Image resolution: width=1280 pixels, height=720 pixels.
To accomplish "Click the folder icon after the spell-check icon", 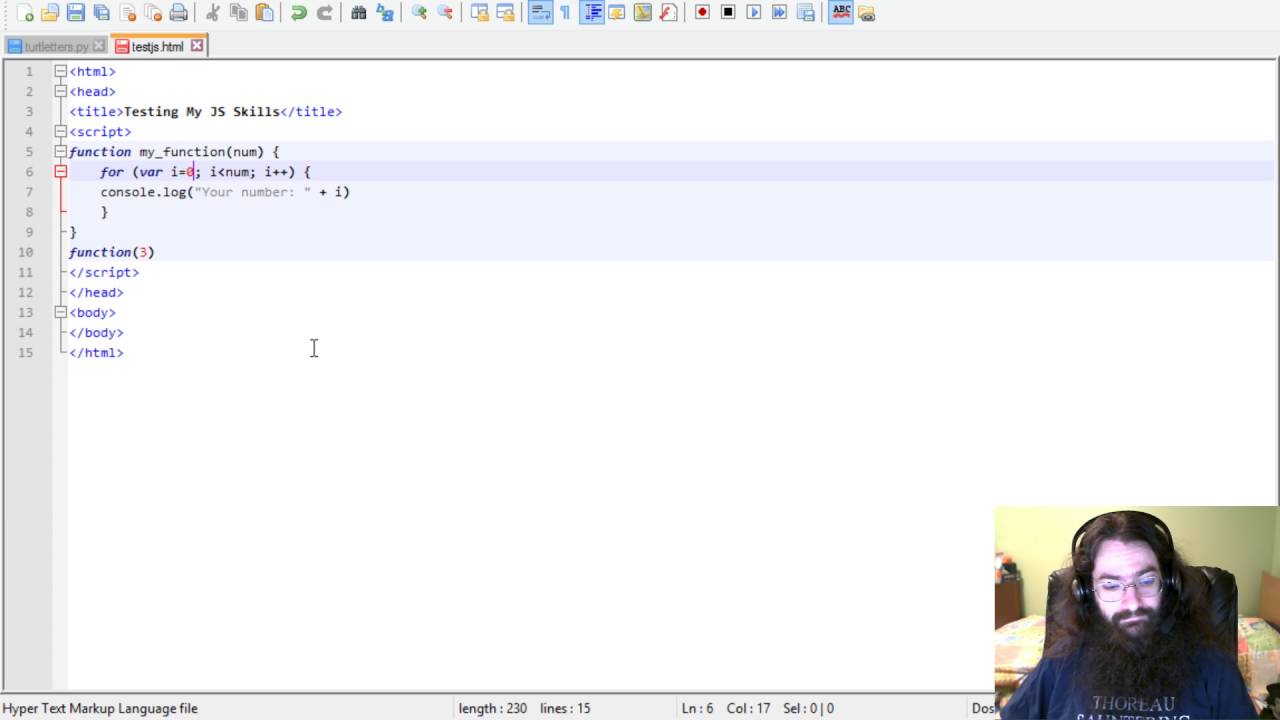I will pos(866,13).
